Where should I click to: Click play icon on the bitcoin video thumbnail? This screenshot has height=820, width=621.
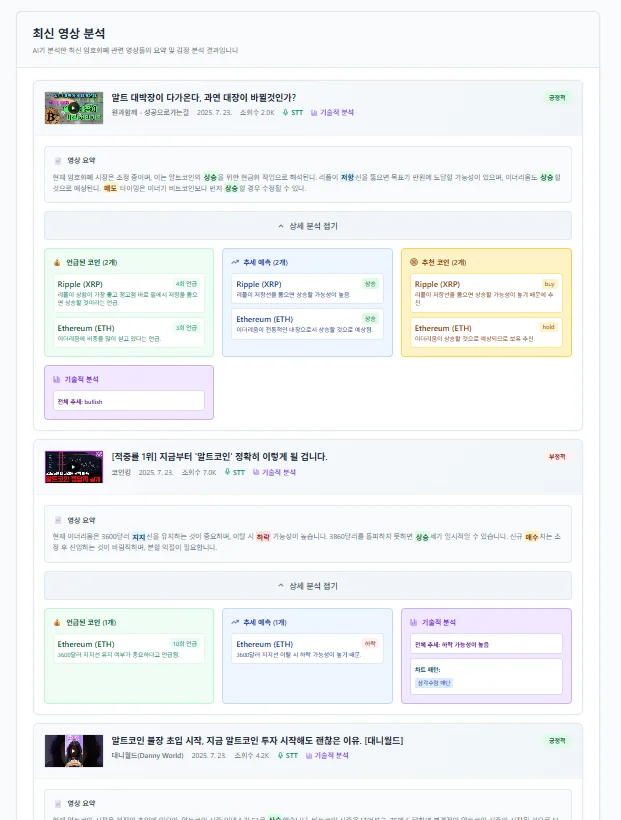click(73, 108)
